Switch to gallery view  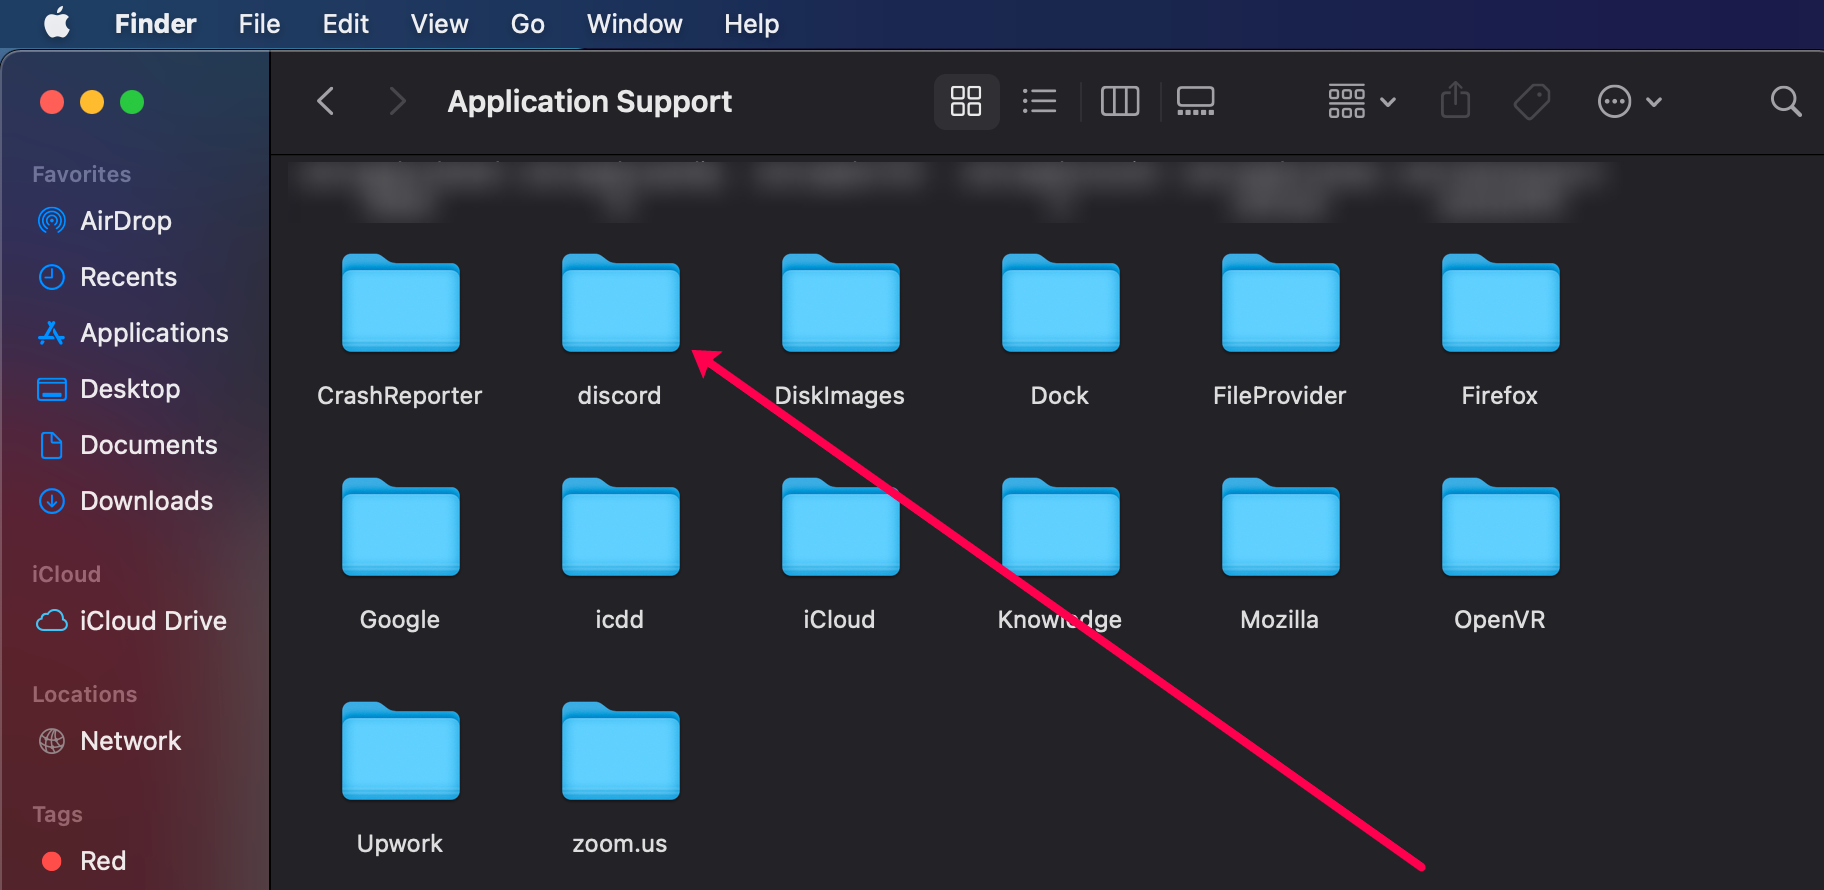tap(1196, 101)
